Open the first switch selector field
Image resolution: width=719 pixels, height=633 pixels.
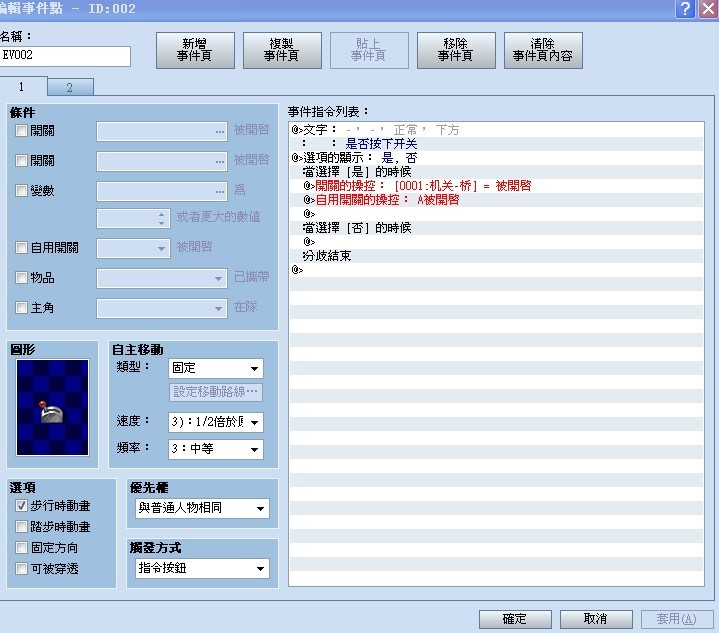pyautogui.click(x=162, y=132)
